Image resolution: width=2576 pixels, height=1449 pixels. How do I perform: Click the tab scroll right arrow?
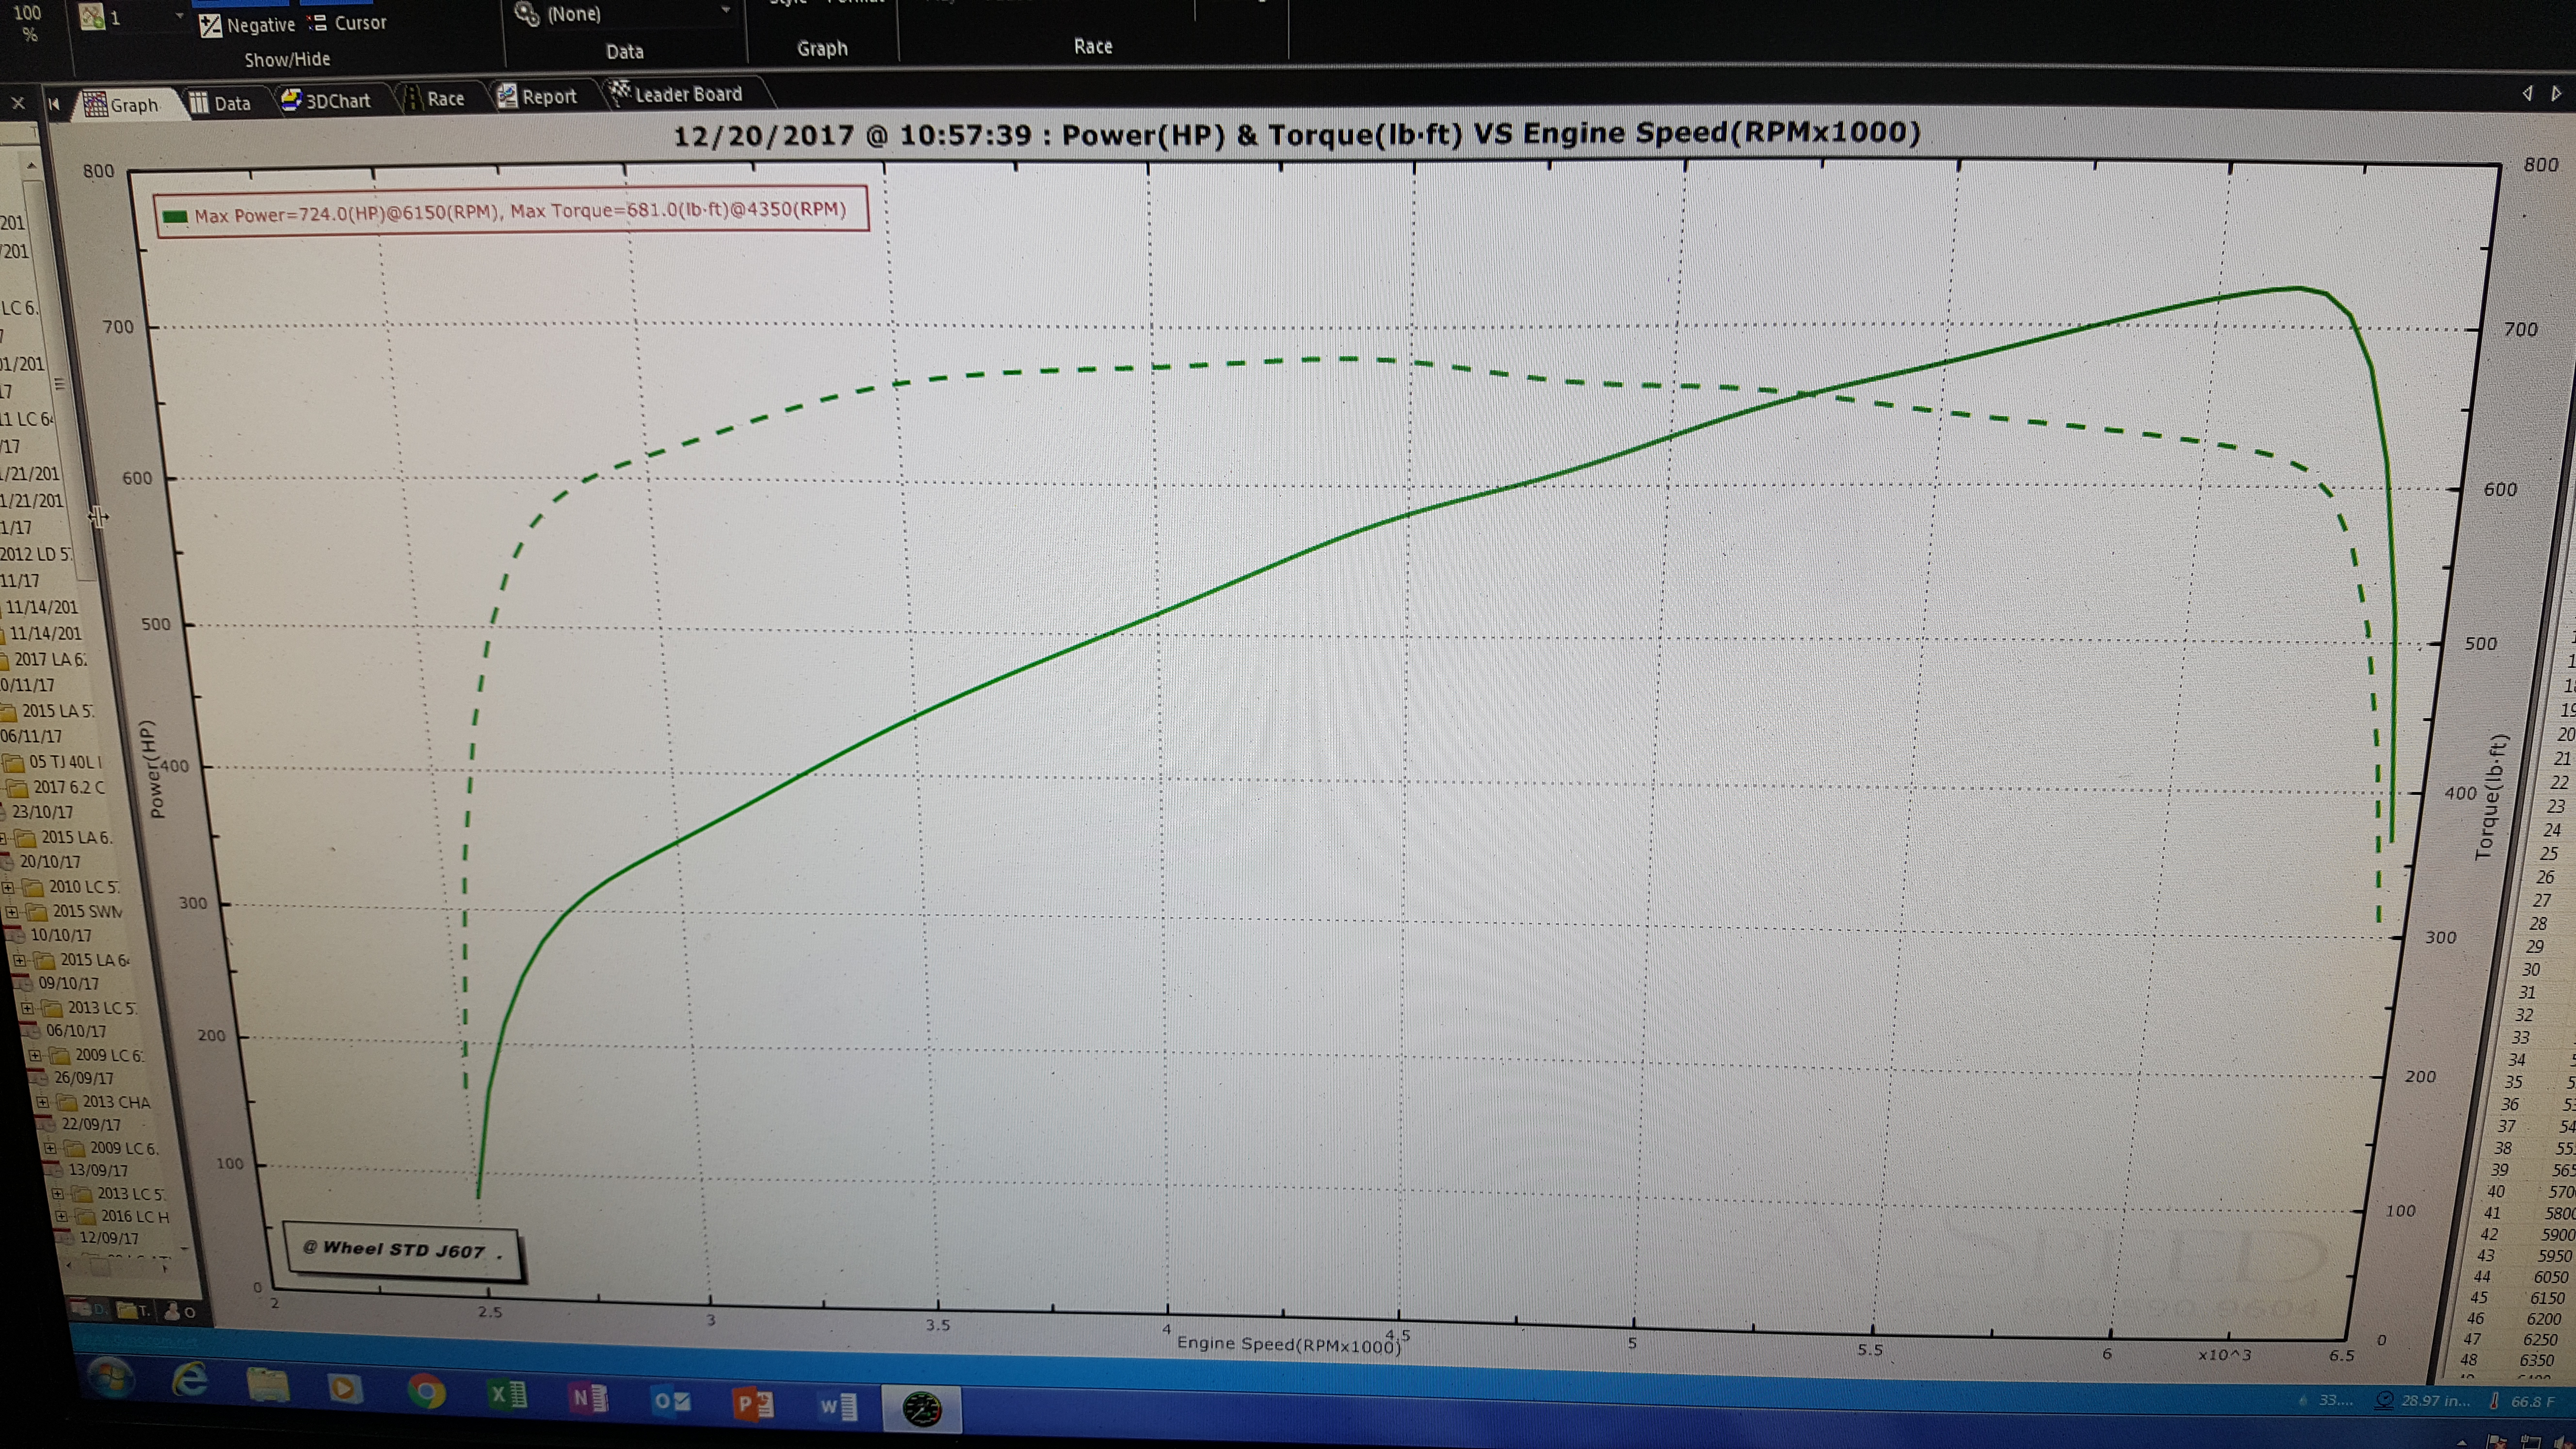click(2556, 93)
